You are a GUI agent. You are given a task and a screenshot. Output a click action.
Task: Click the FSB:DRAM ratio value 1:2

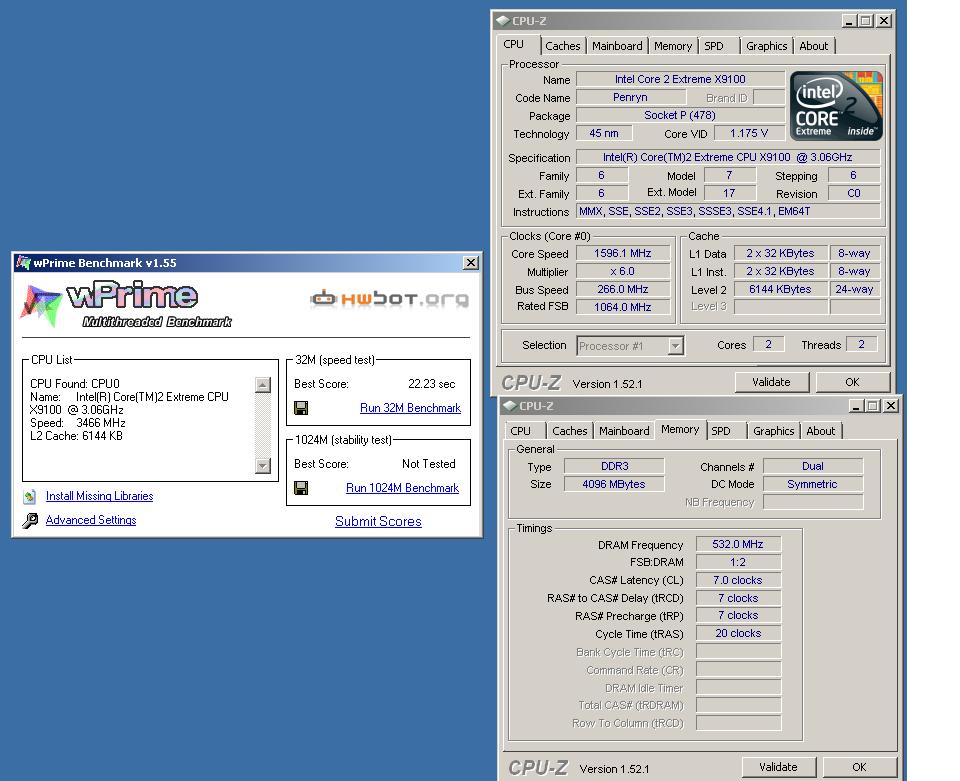738,562
